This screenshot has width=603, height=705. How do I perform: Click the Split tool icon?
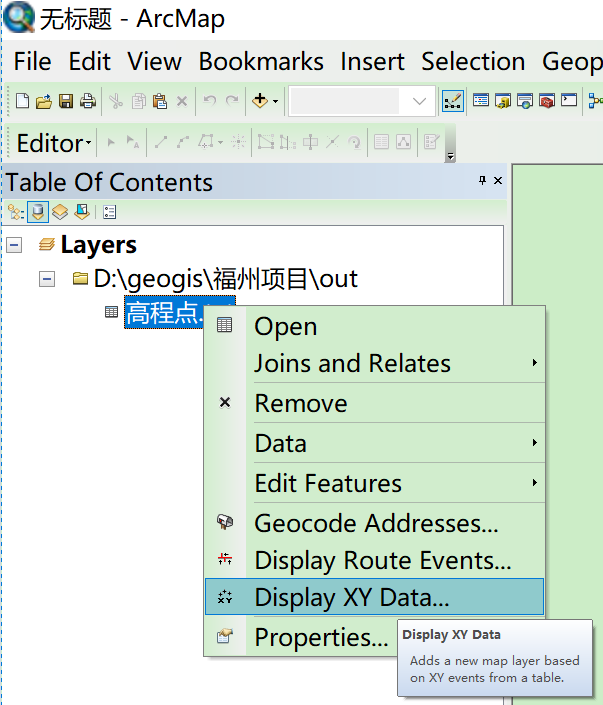332,142
